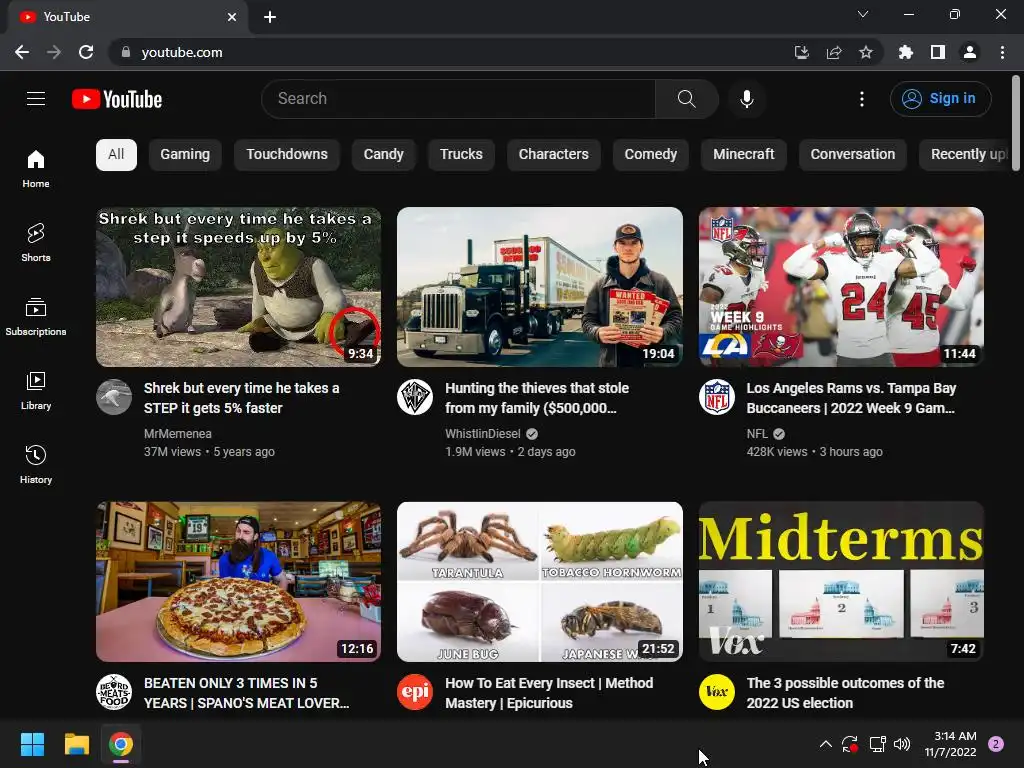Open File Explorer from the taskbar
Image resolution: width=1024 pixels, height=768 pixels.
pyautogui.click(x=76, y=744)
